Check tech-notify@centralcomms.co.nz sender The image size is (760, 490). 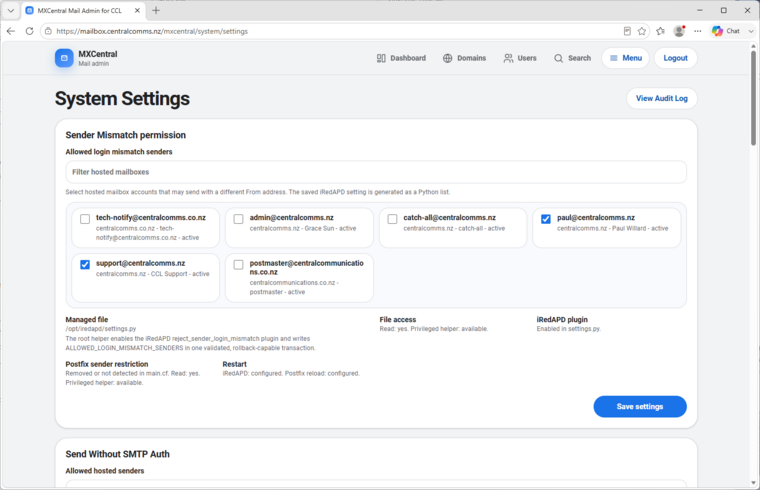tap(85, 219)
